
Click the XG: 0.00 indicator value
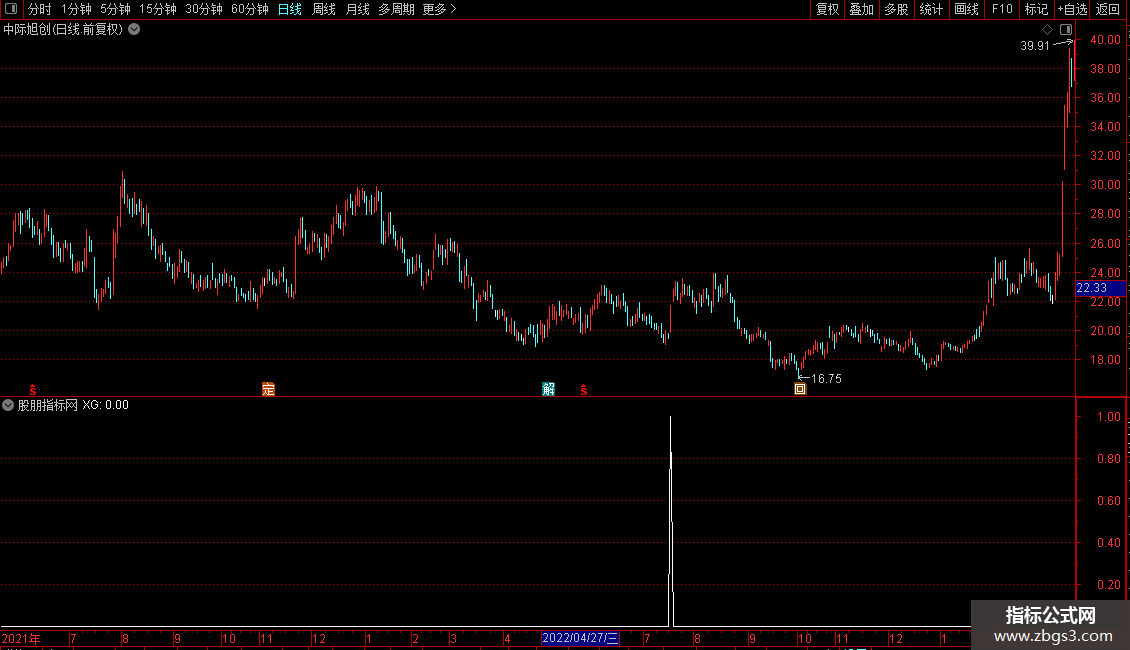point(105,405)
